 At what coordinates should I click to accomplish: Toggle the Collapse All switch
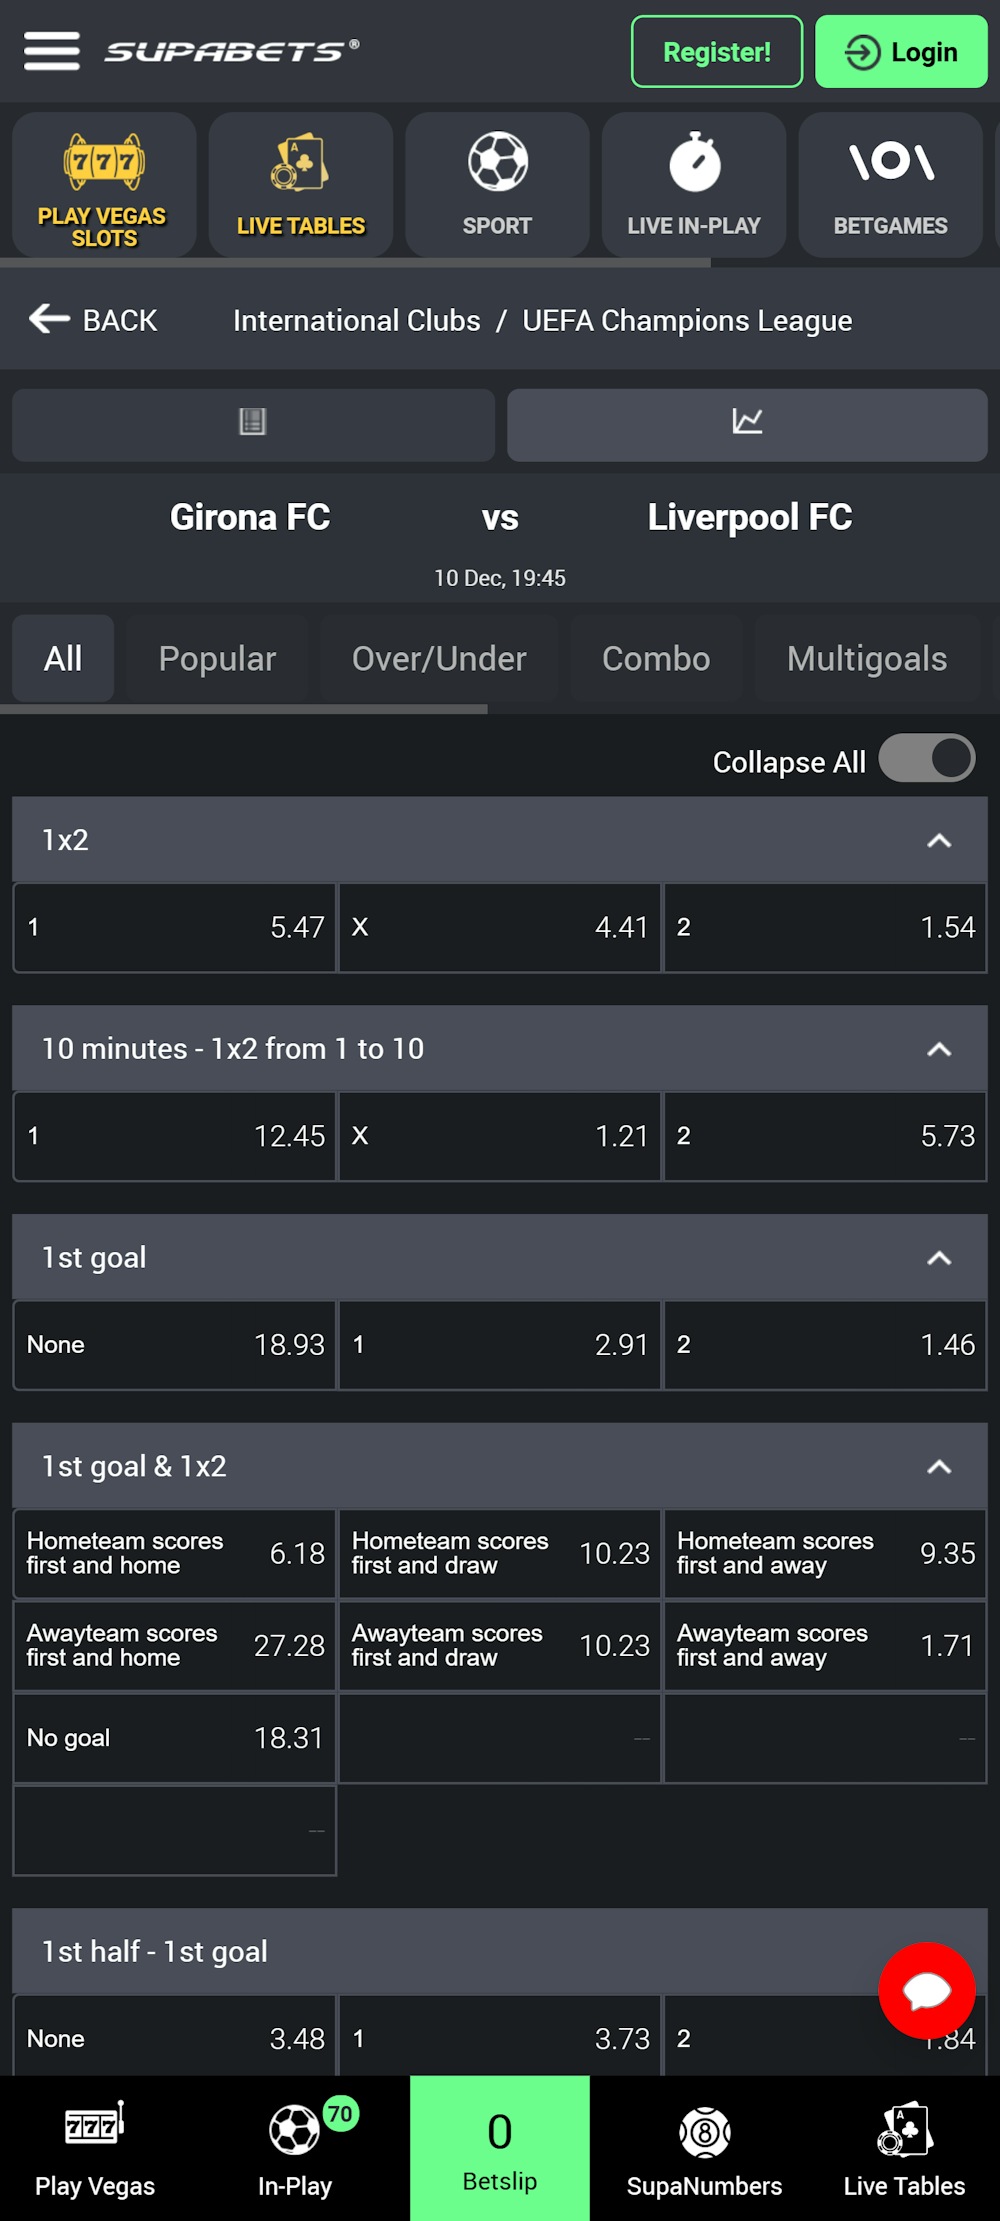pyautogui.click(x=928, y=758)
